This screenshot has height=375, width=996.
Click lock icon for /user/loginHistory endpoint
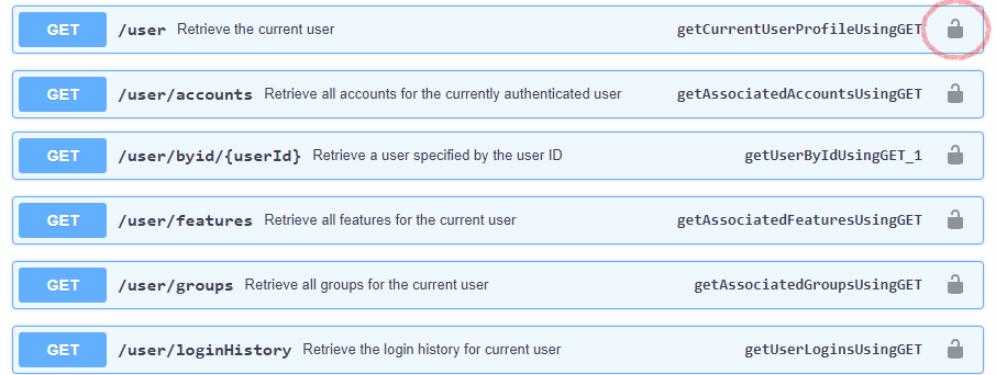coord(955,349)
